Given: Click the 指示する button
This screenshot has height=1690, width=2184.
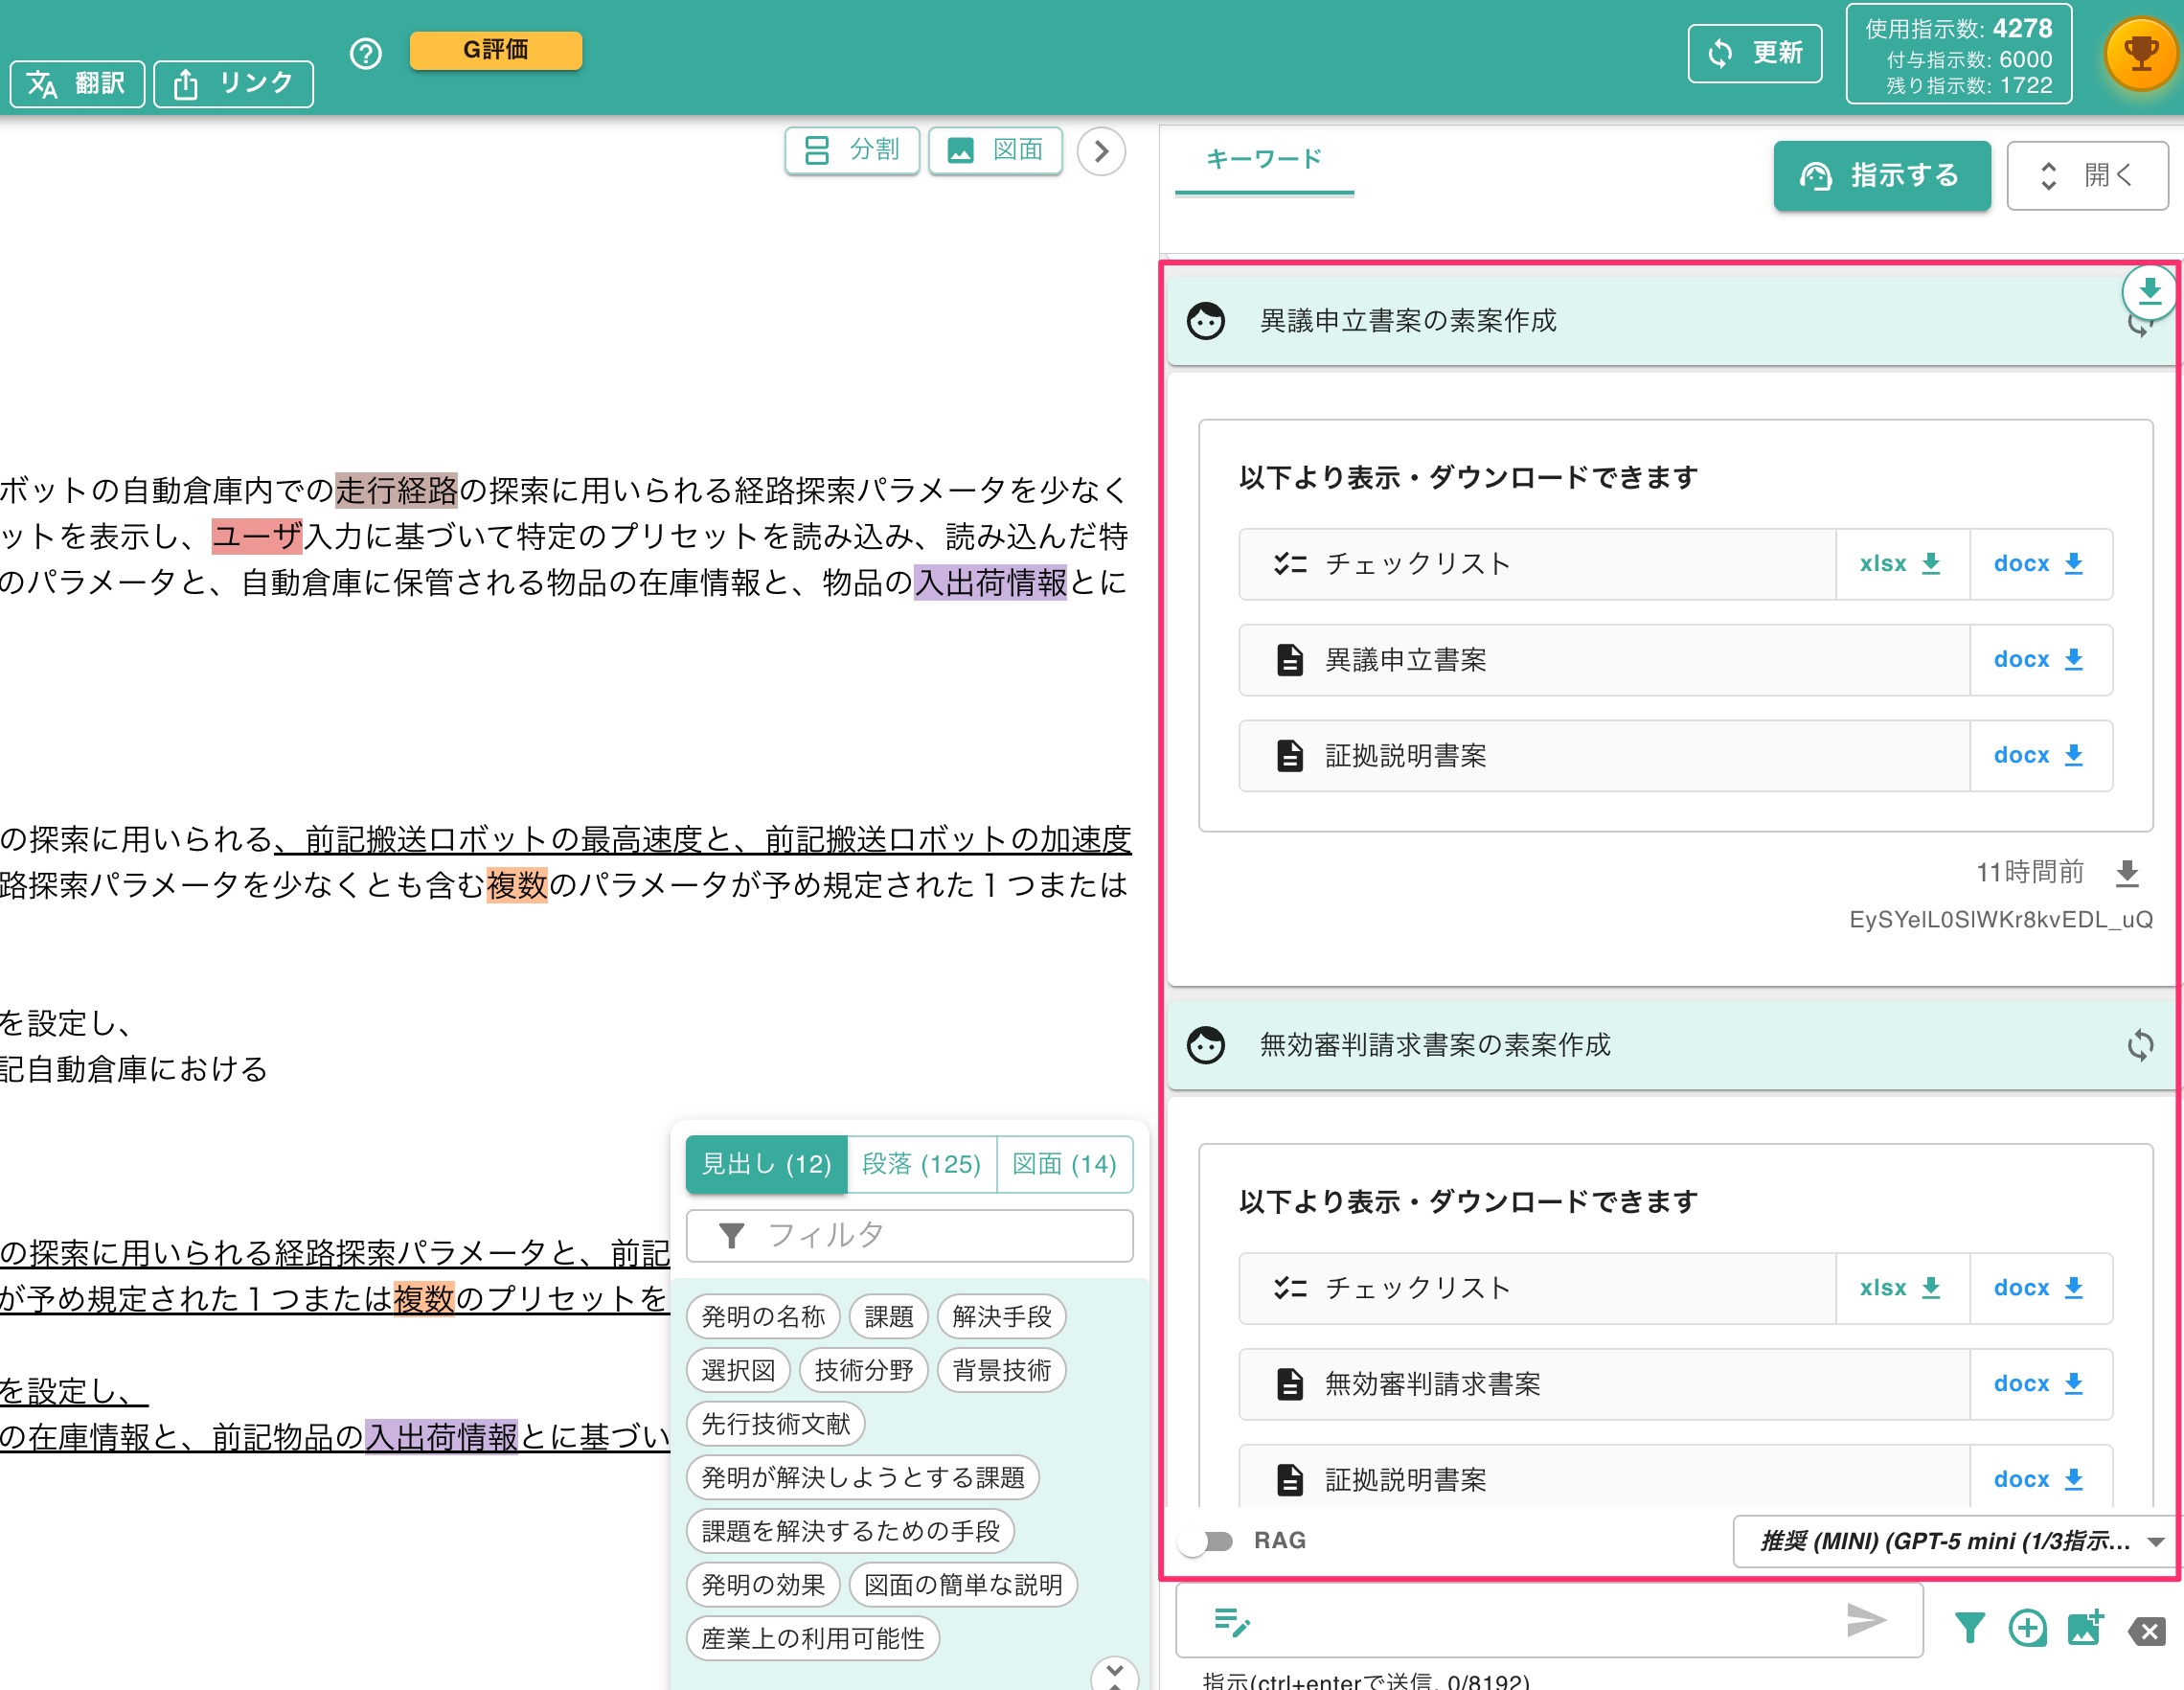Looking at the screenshot, I should coord(1882,175).
